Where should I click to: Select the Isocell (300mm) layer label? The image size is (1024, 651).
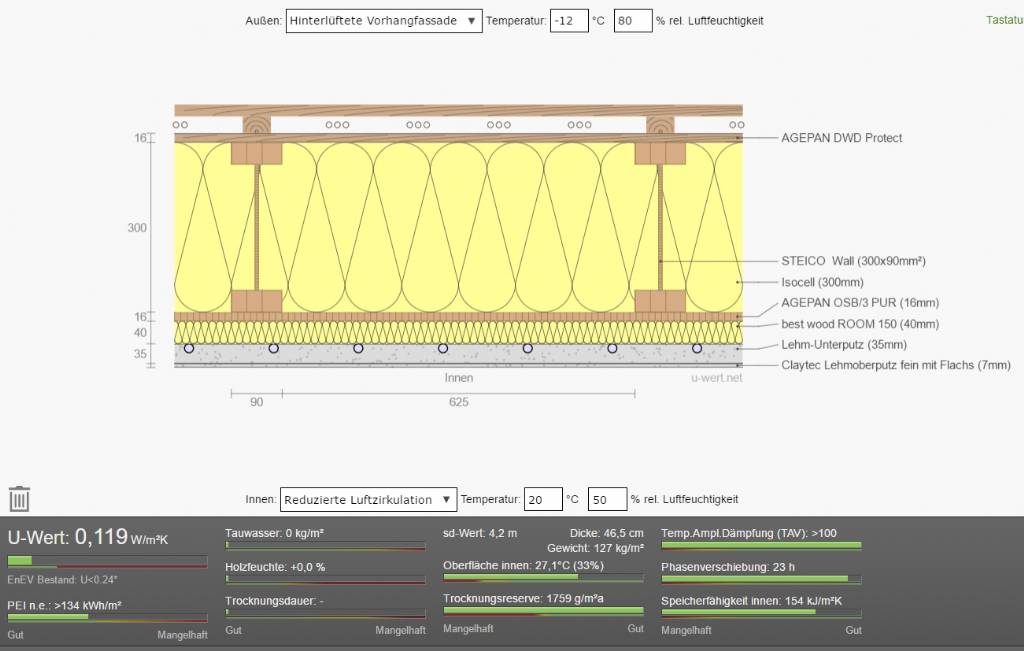point(822,282)
